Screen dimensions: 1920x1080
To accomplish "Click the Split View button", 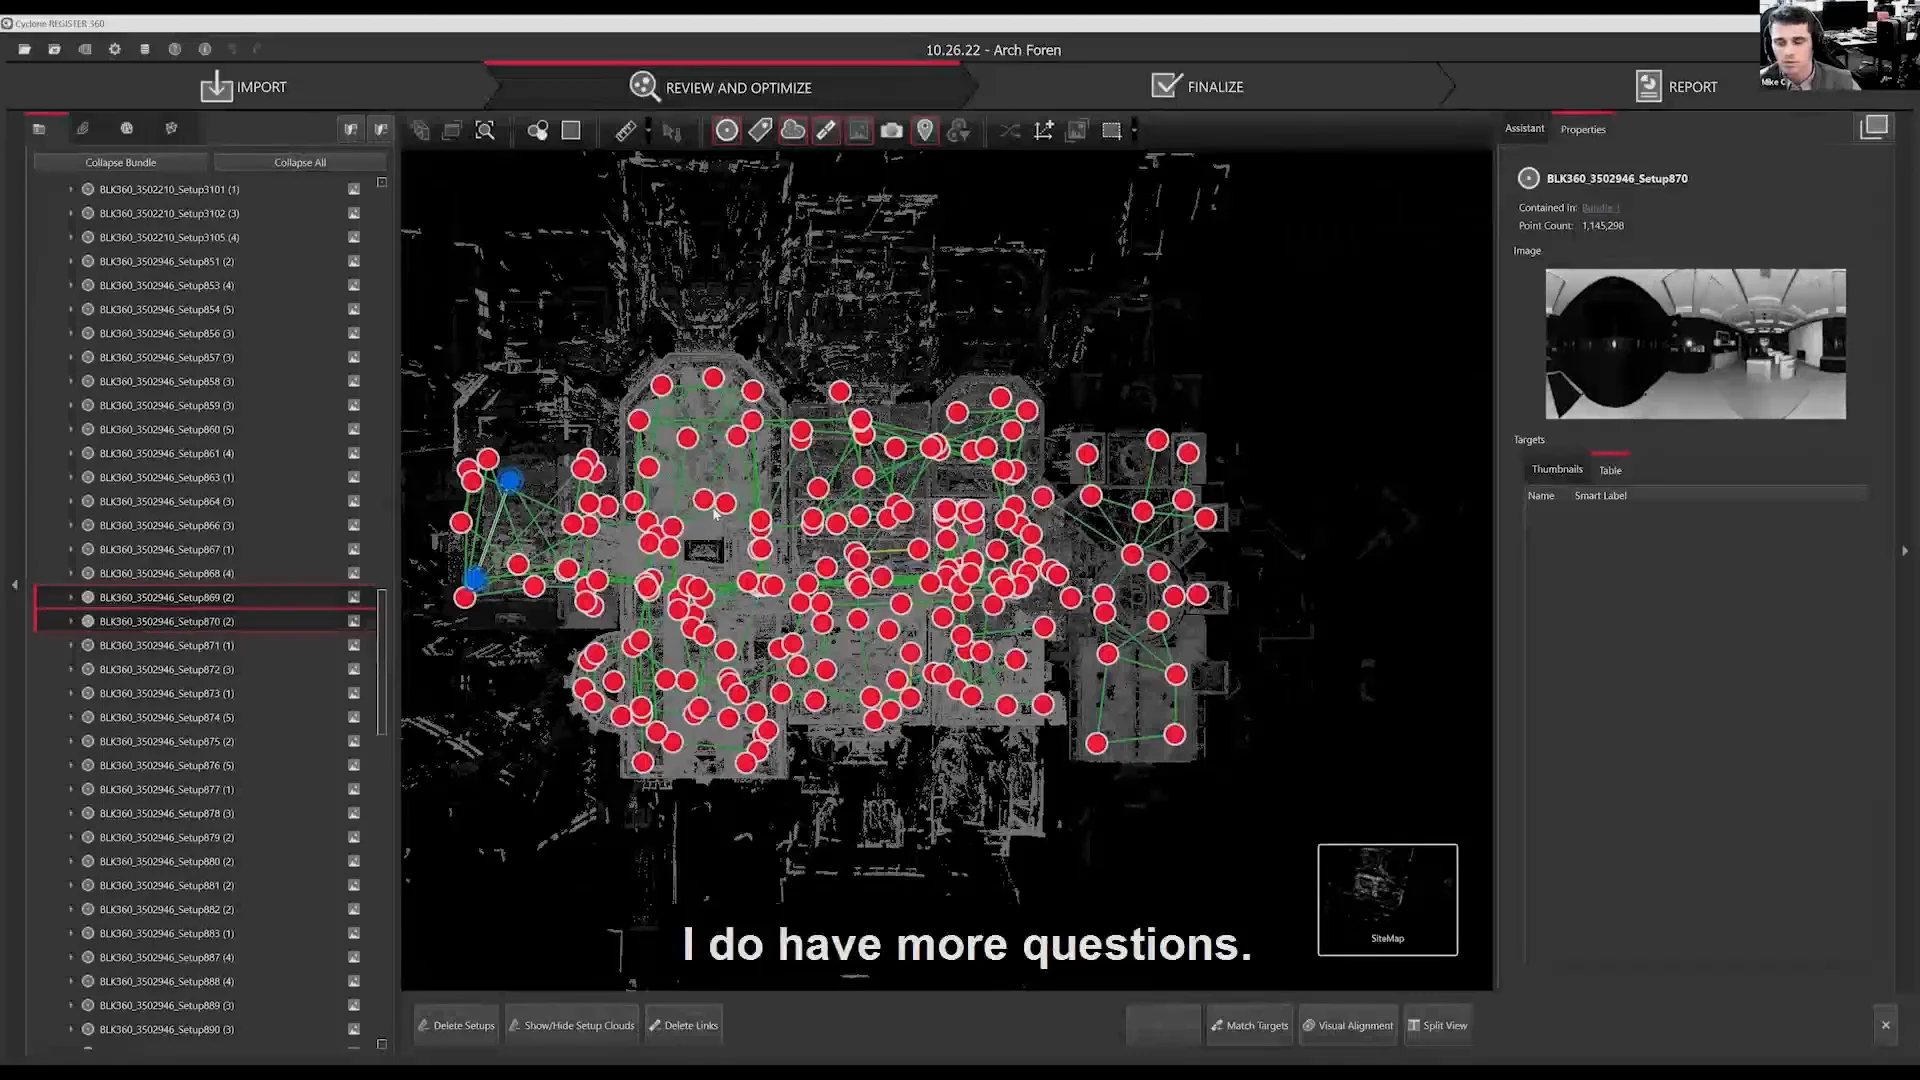I will click(1438, 1025).
